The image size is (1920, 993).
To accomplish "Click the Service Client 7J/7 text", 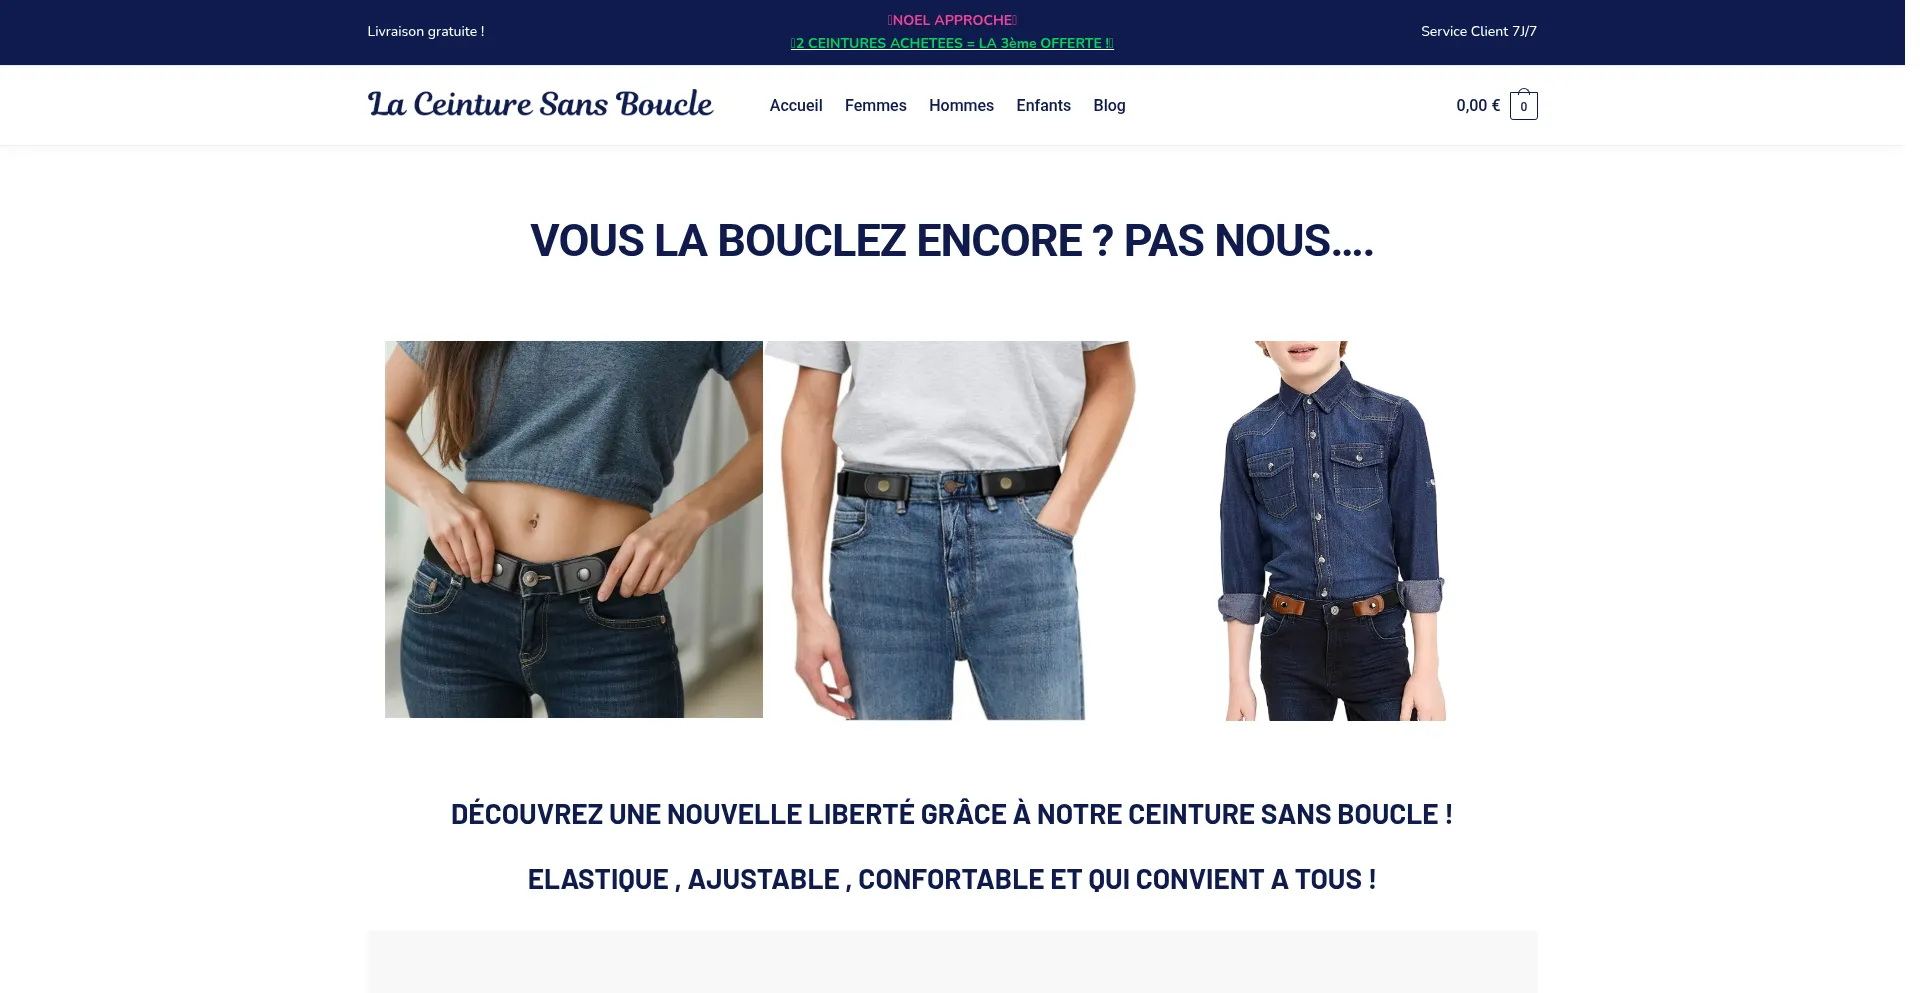I will click(1479, 31).
